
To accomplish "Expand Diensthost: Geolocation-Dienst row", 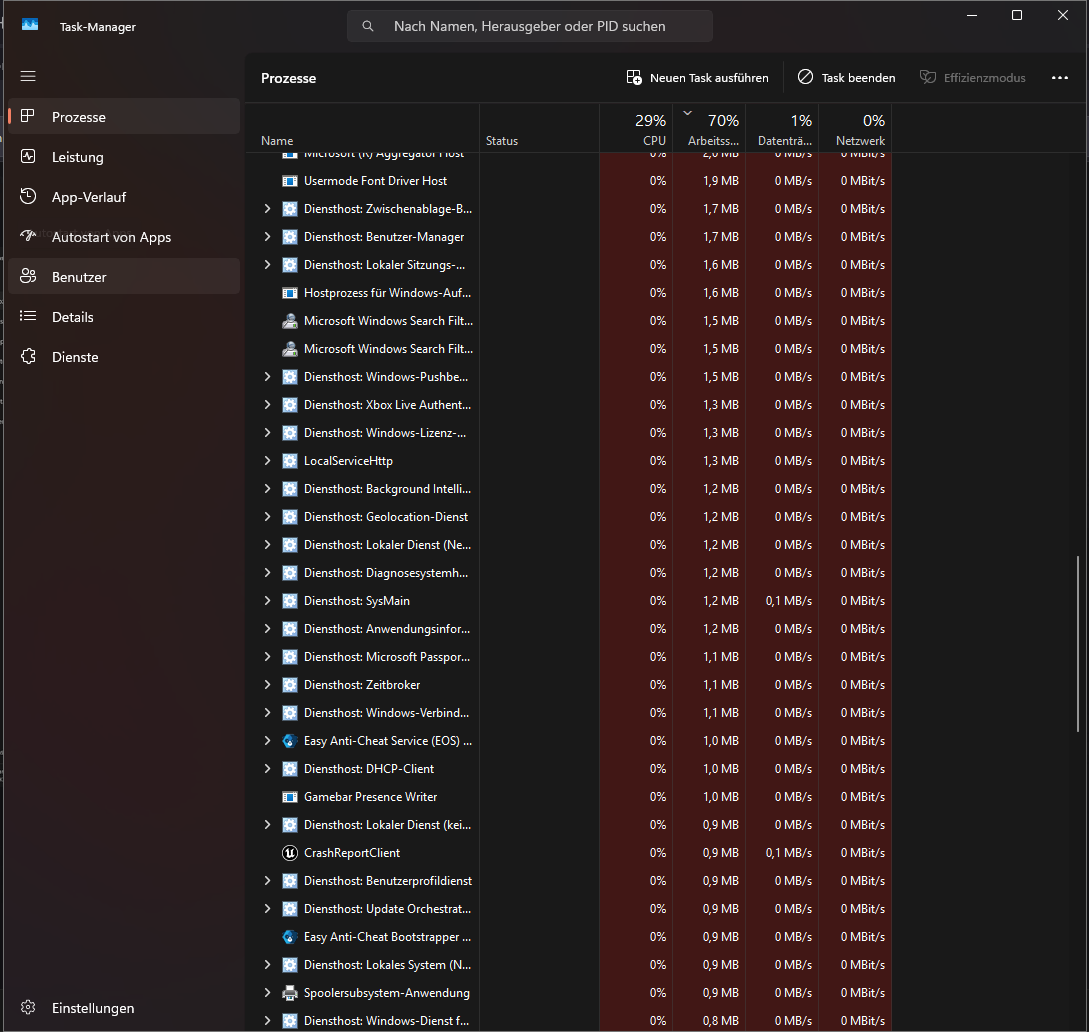I will 267,517.
